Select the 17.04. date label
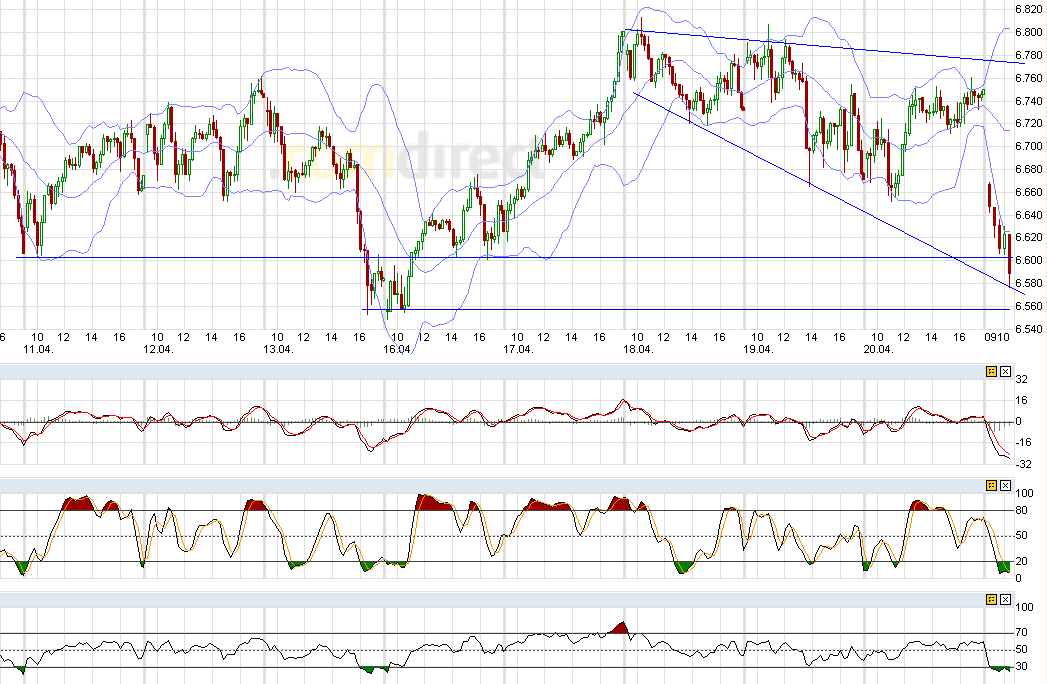1047x684 pixels. pyautogui.click(x=518, y=349)
